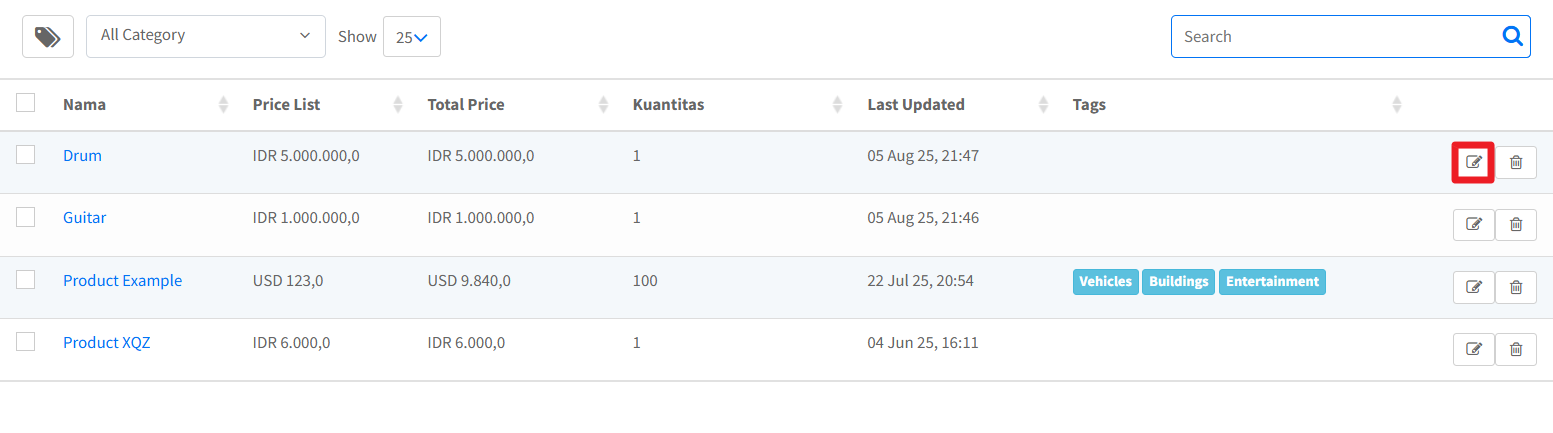This screenshot has height=433, width=1553.
Task: Edit the Guitar product row
Action: (x=1473, y=225)
